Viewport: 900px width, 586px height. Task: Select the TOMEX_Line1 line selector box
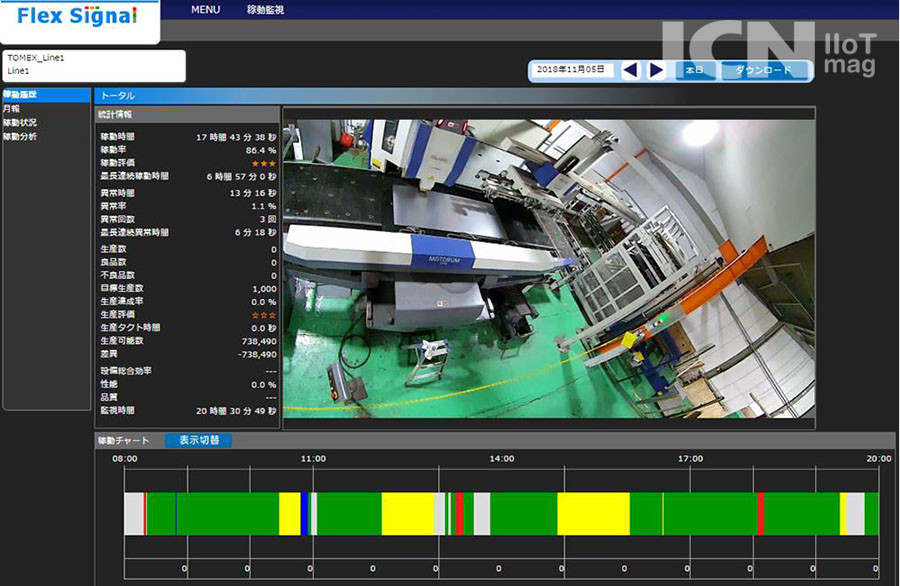[x=94, y=65]
